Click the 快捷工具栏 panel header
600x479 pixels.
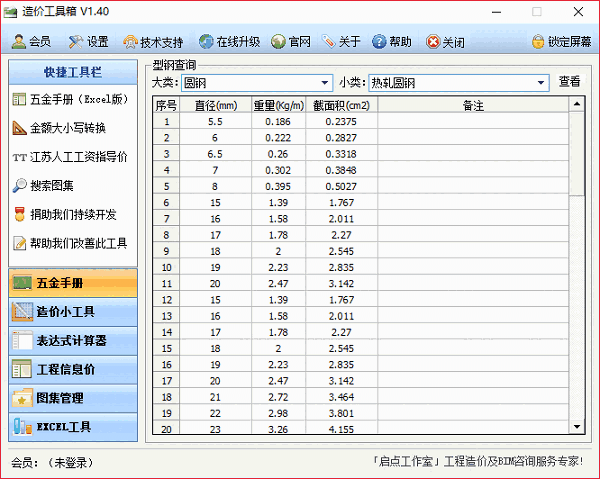coord(73,72)
